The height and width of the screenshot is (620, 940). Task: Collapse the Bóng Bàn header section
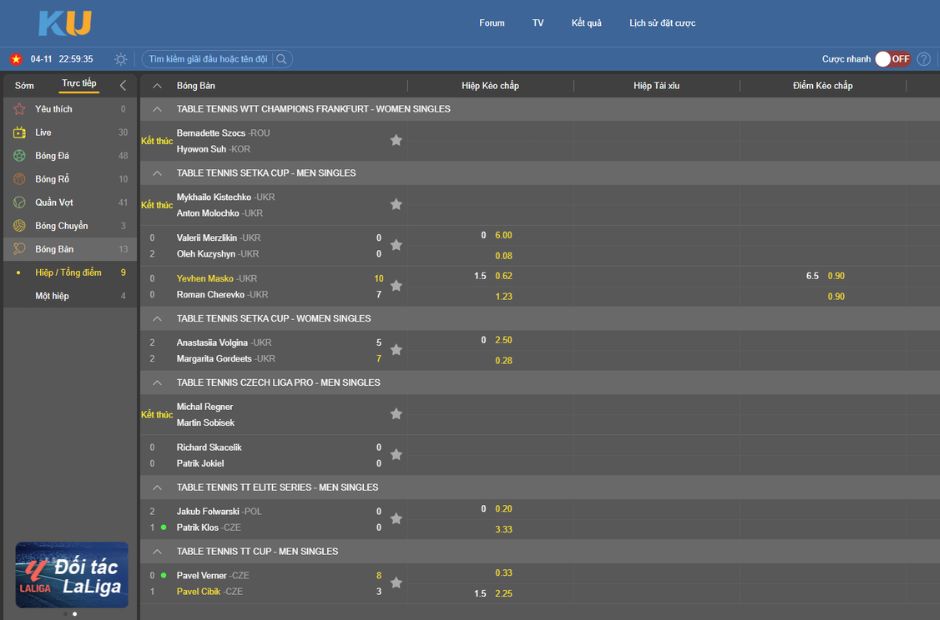click(157, 86)
